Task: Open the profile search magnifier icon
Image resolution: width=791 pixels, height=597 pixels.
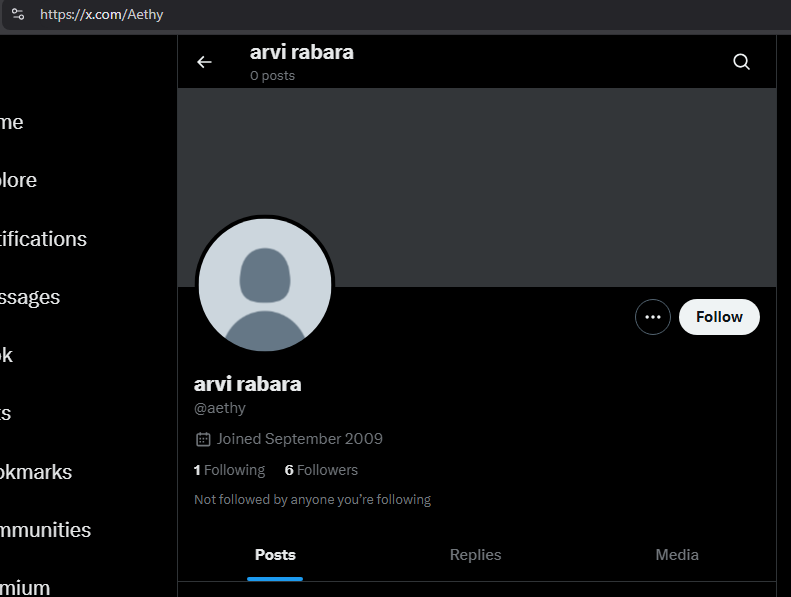Action: (741, 62)
